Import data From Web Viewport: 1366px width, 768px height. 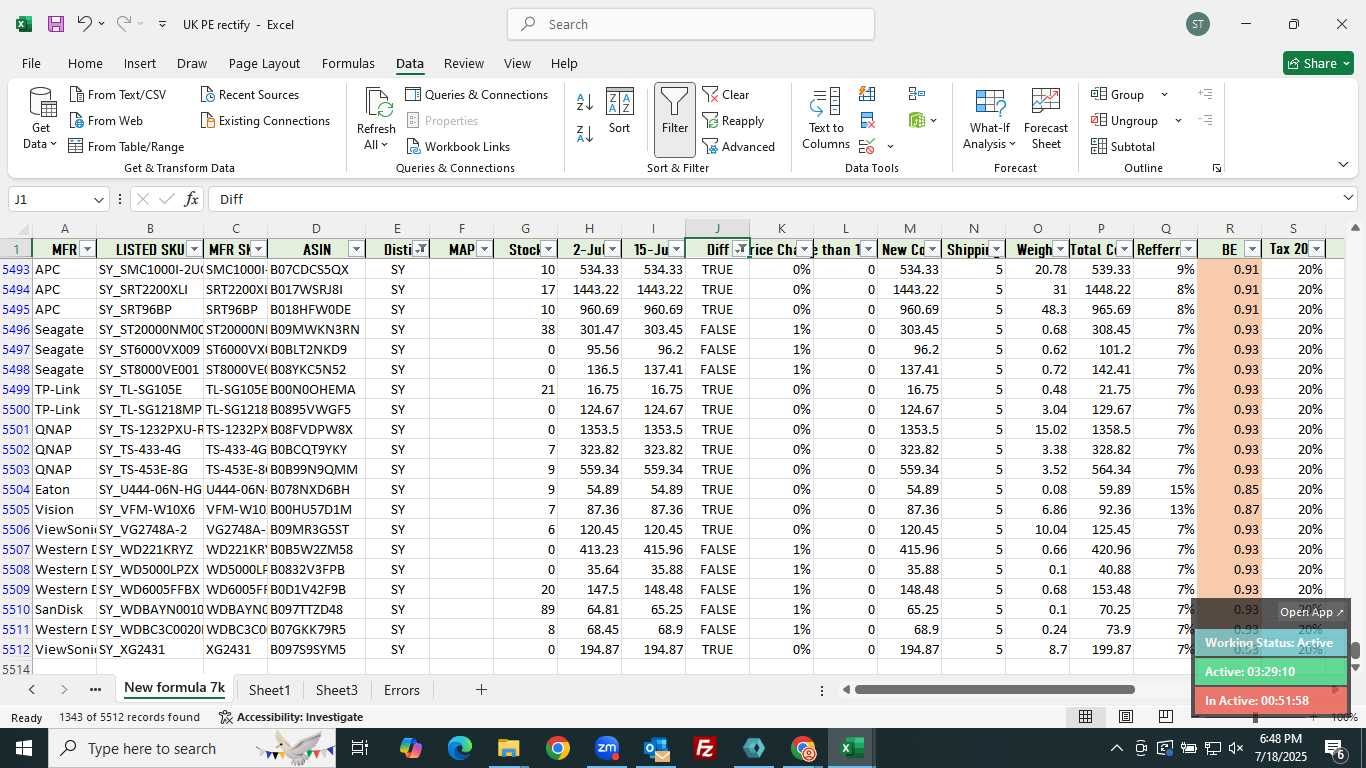(x=105, y=121)
